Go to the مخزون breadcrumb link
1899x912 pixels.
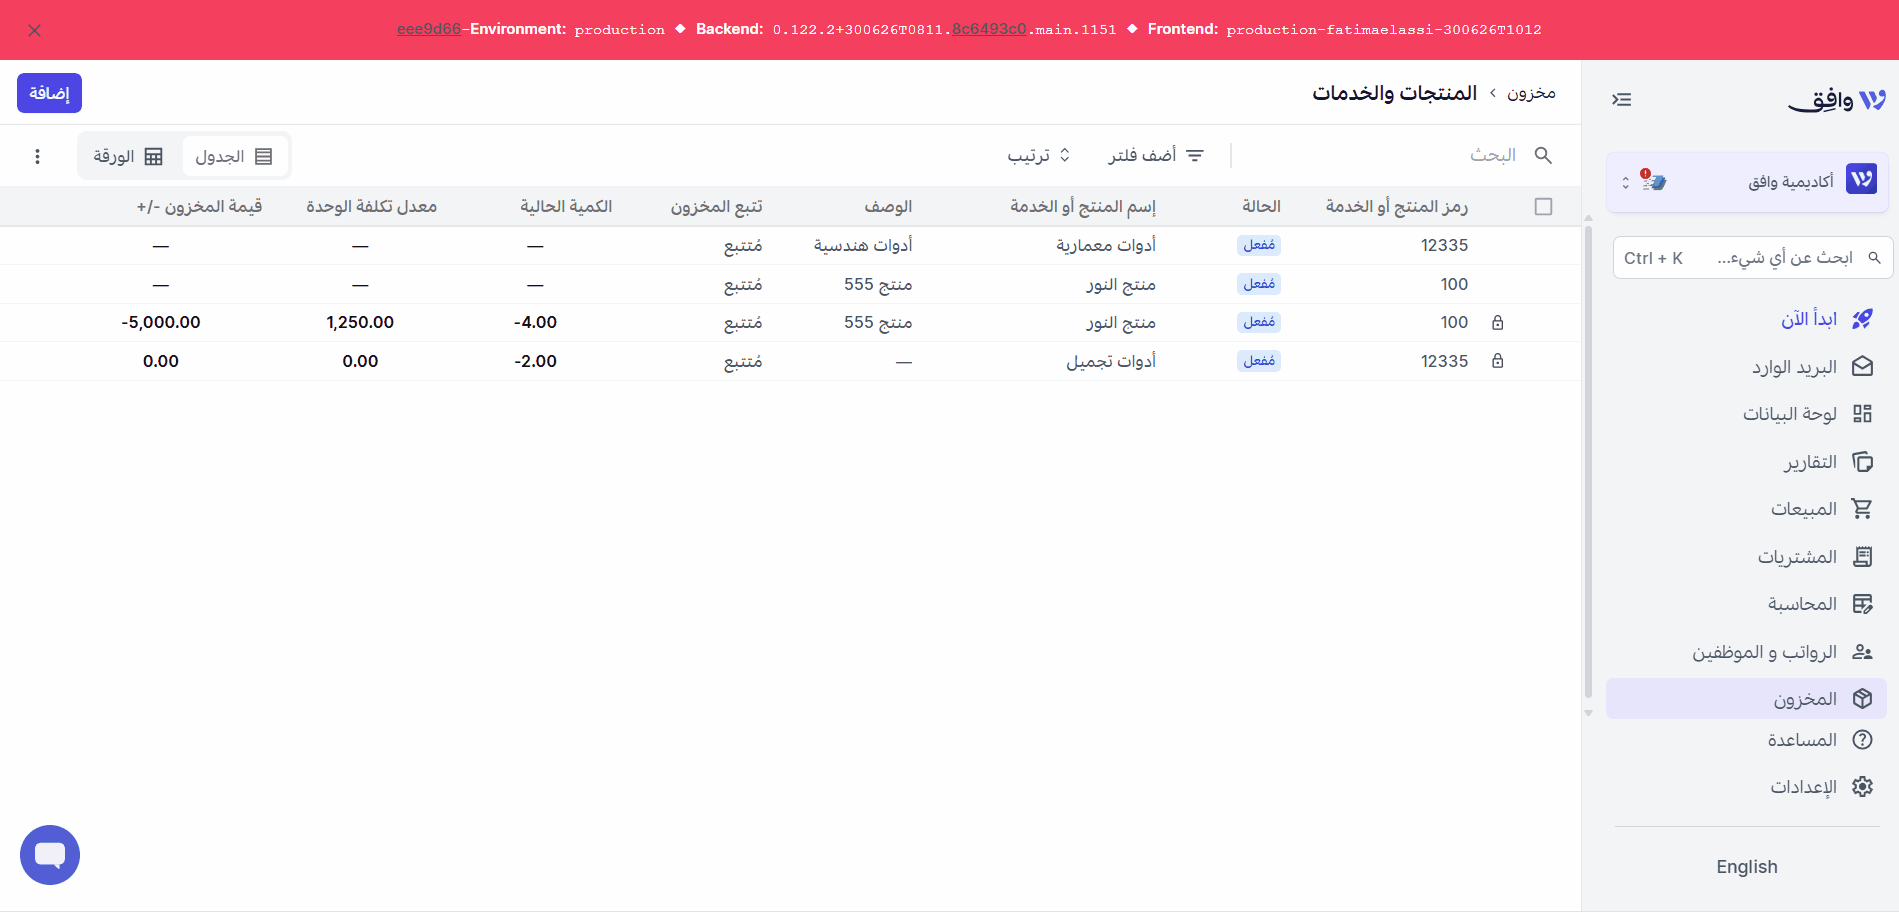(x=1532, y=93)
